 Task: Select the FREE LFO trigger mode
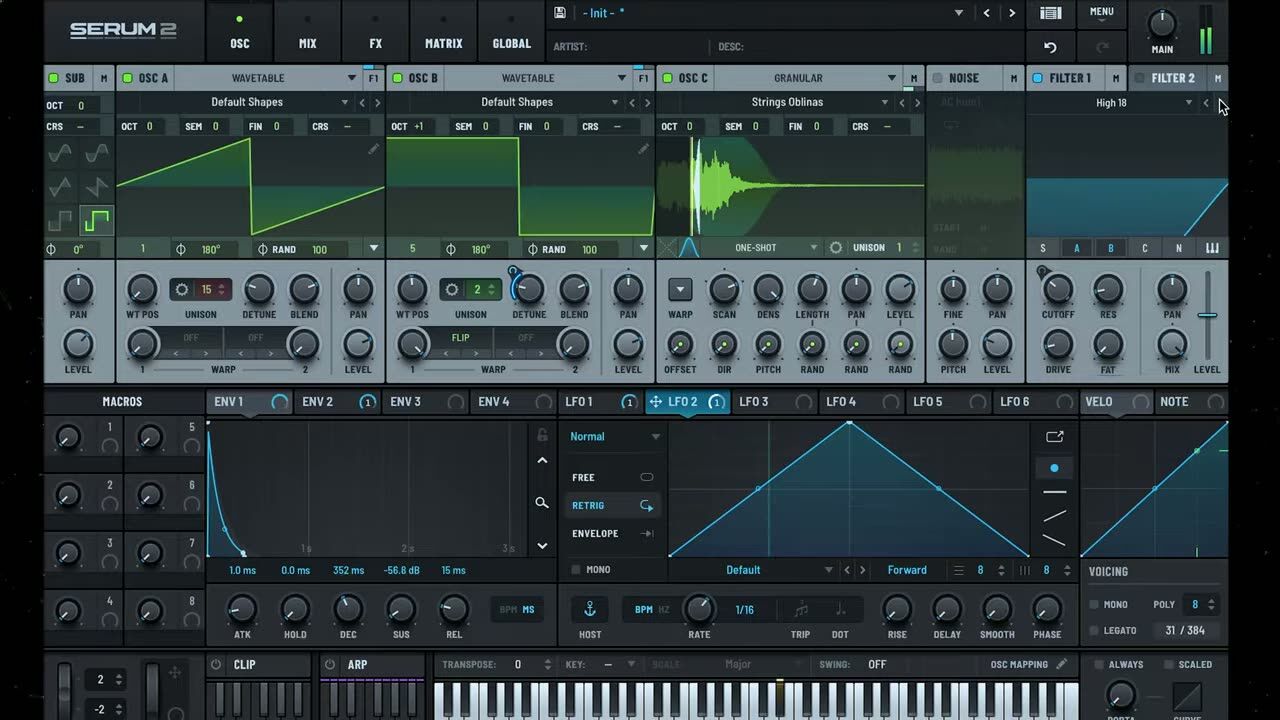click(x=613, y=477)
